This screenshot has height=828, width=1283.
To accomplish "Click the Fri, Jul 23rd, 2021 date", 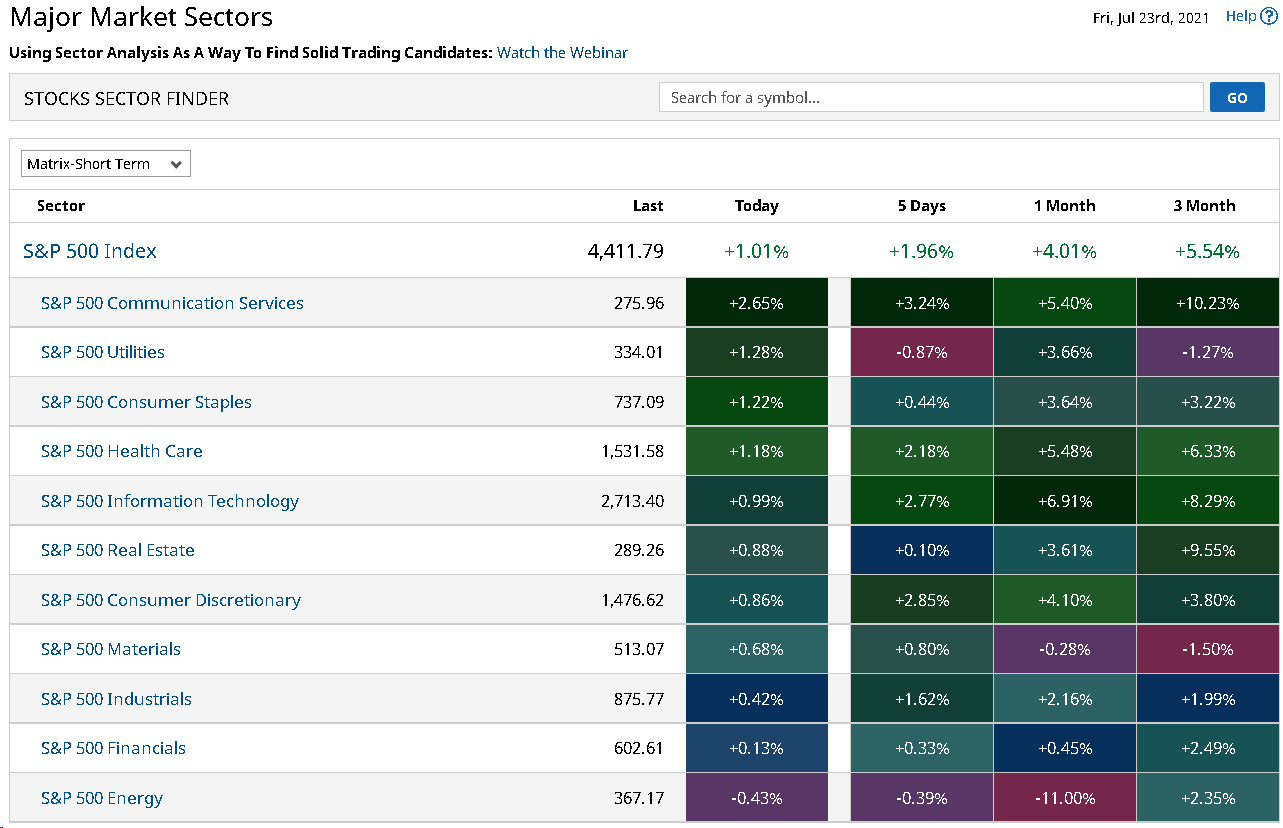I will pos(1151,17).
